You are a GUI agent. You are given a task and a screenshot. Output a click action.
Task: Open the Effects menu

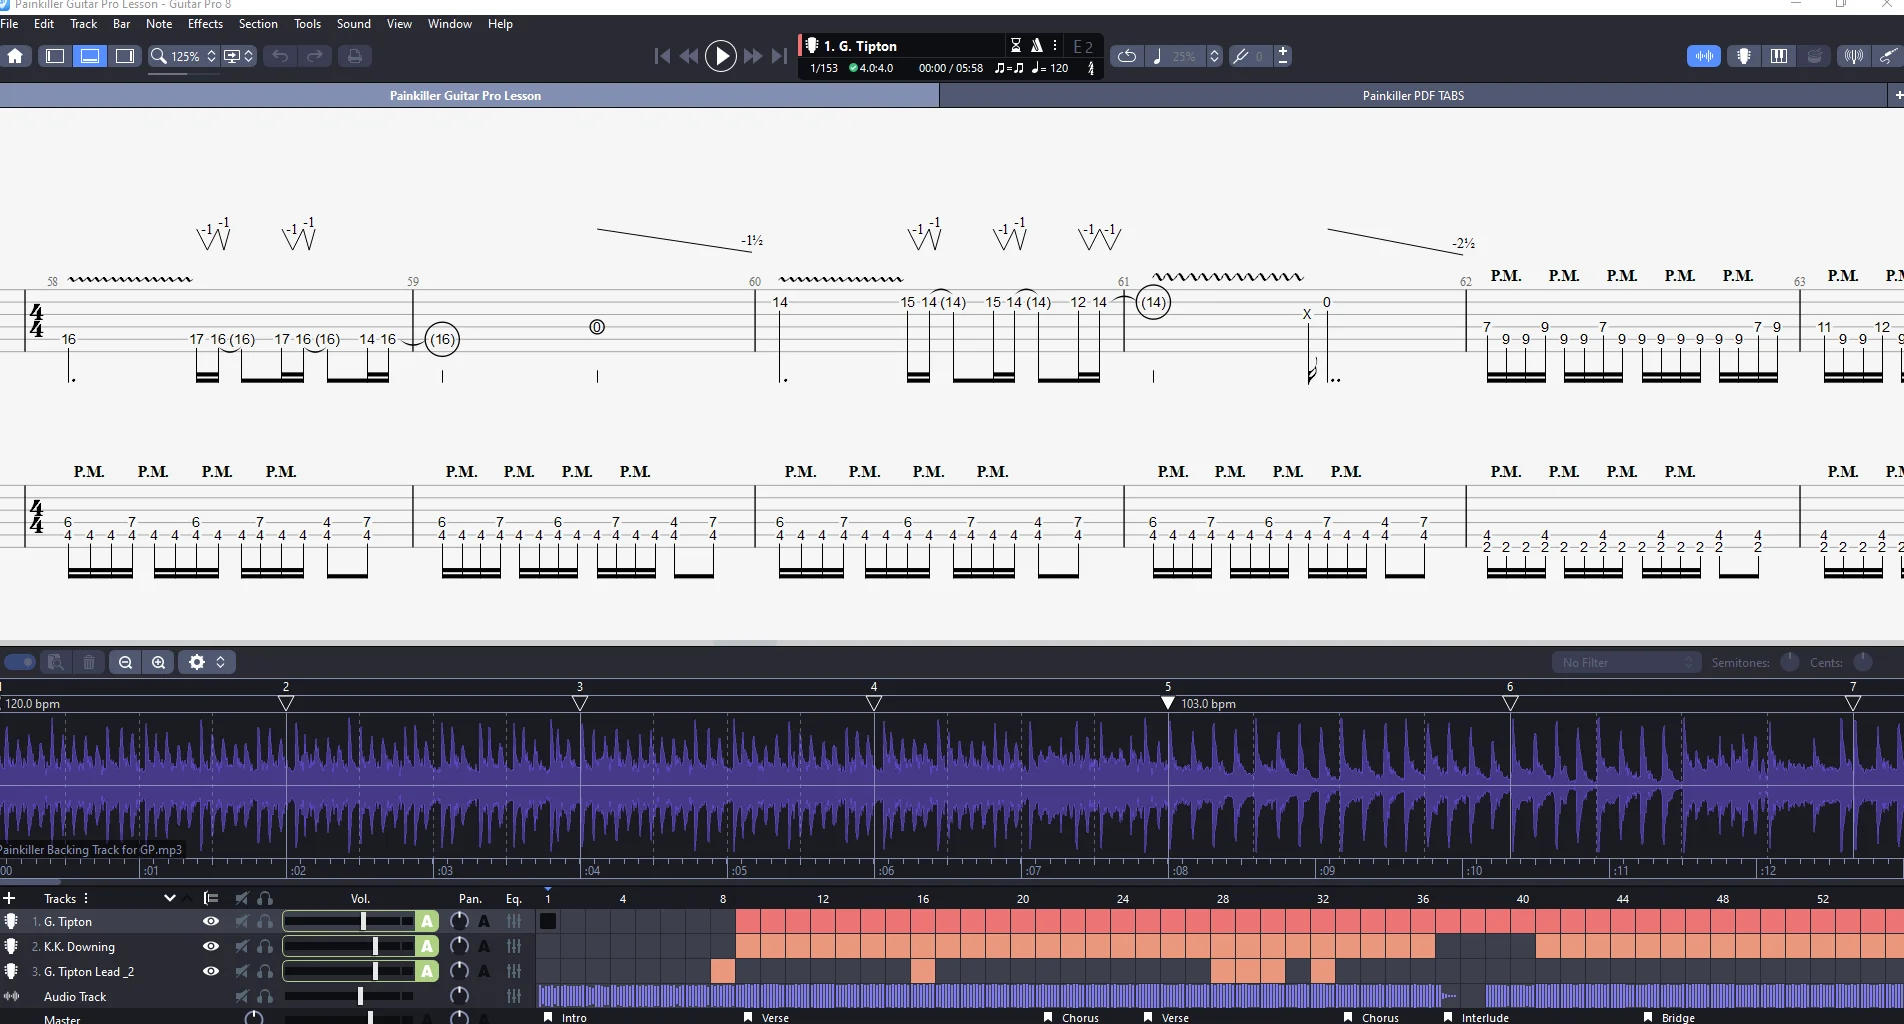(205, 24)
